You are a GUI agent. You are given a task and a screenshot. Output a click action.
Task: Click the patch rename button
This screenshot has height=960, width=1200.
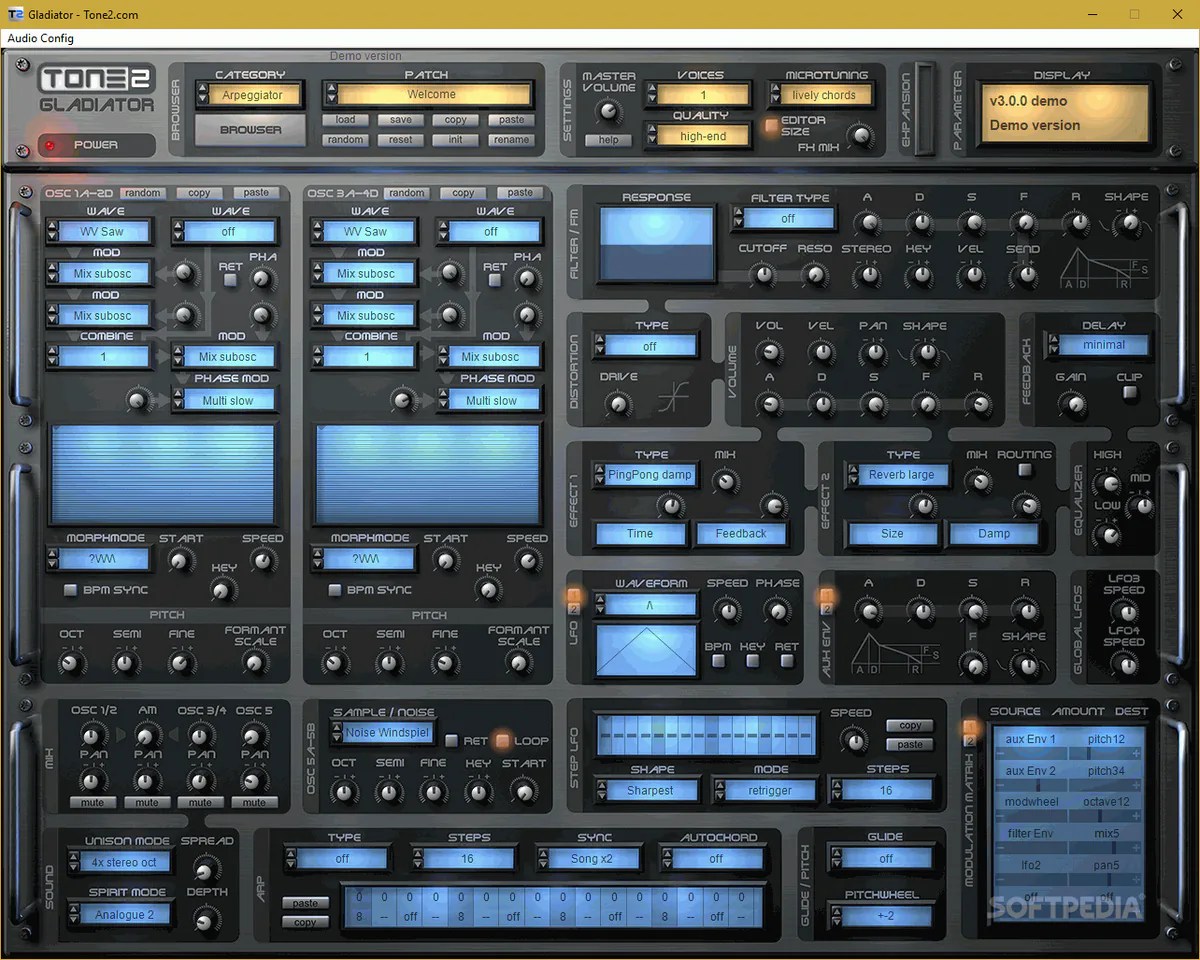511,140
